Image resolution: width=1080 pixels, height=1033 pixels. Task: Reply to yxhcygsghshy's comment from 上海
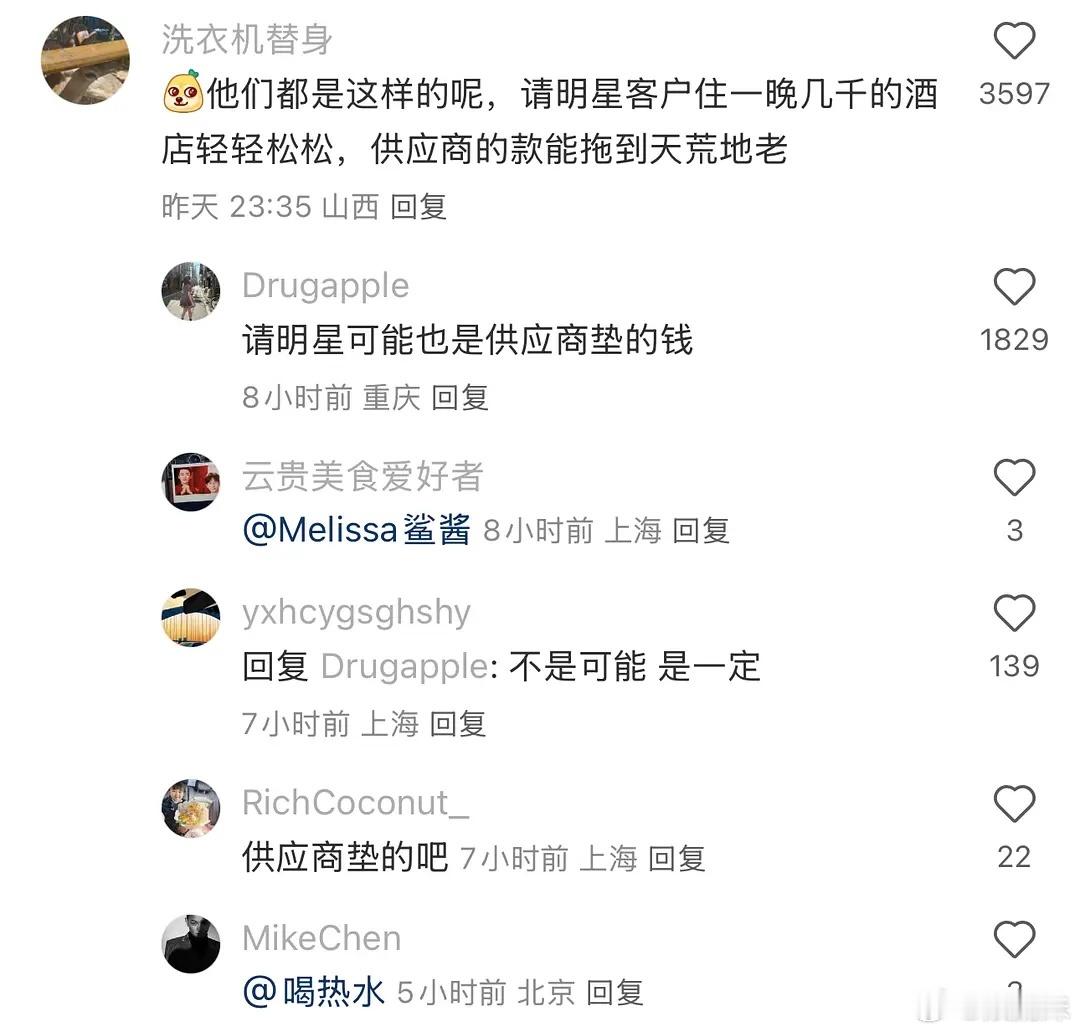coord(458,724)
